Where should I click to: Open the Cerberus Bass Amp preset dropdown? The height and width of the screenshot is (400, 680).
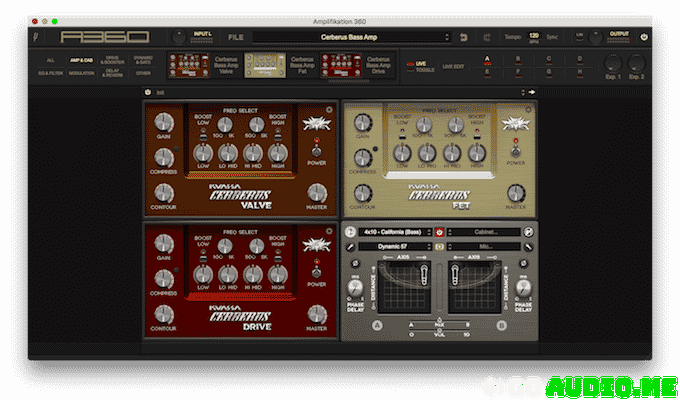(350, 37)
